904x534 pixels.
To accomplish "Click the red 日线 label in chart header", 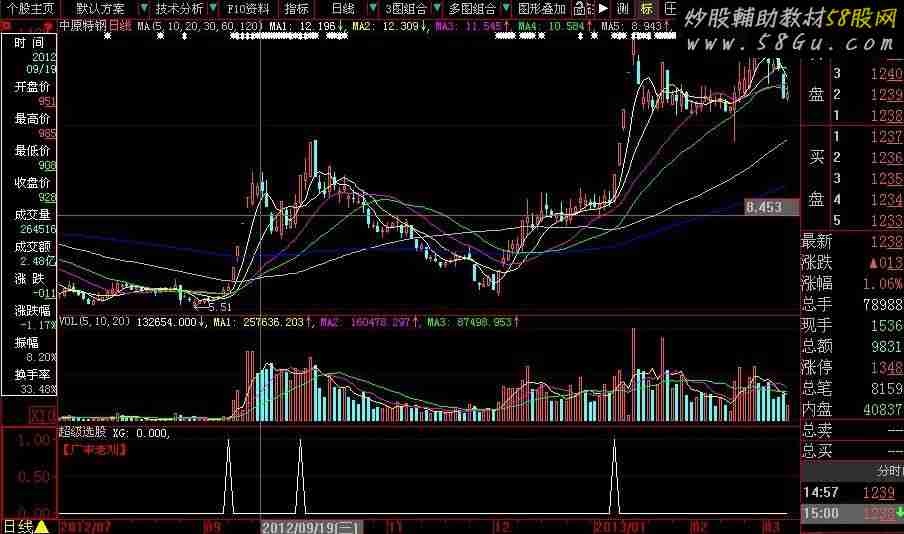I will point(120,26).
